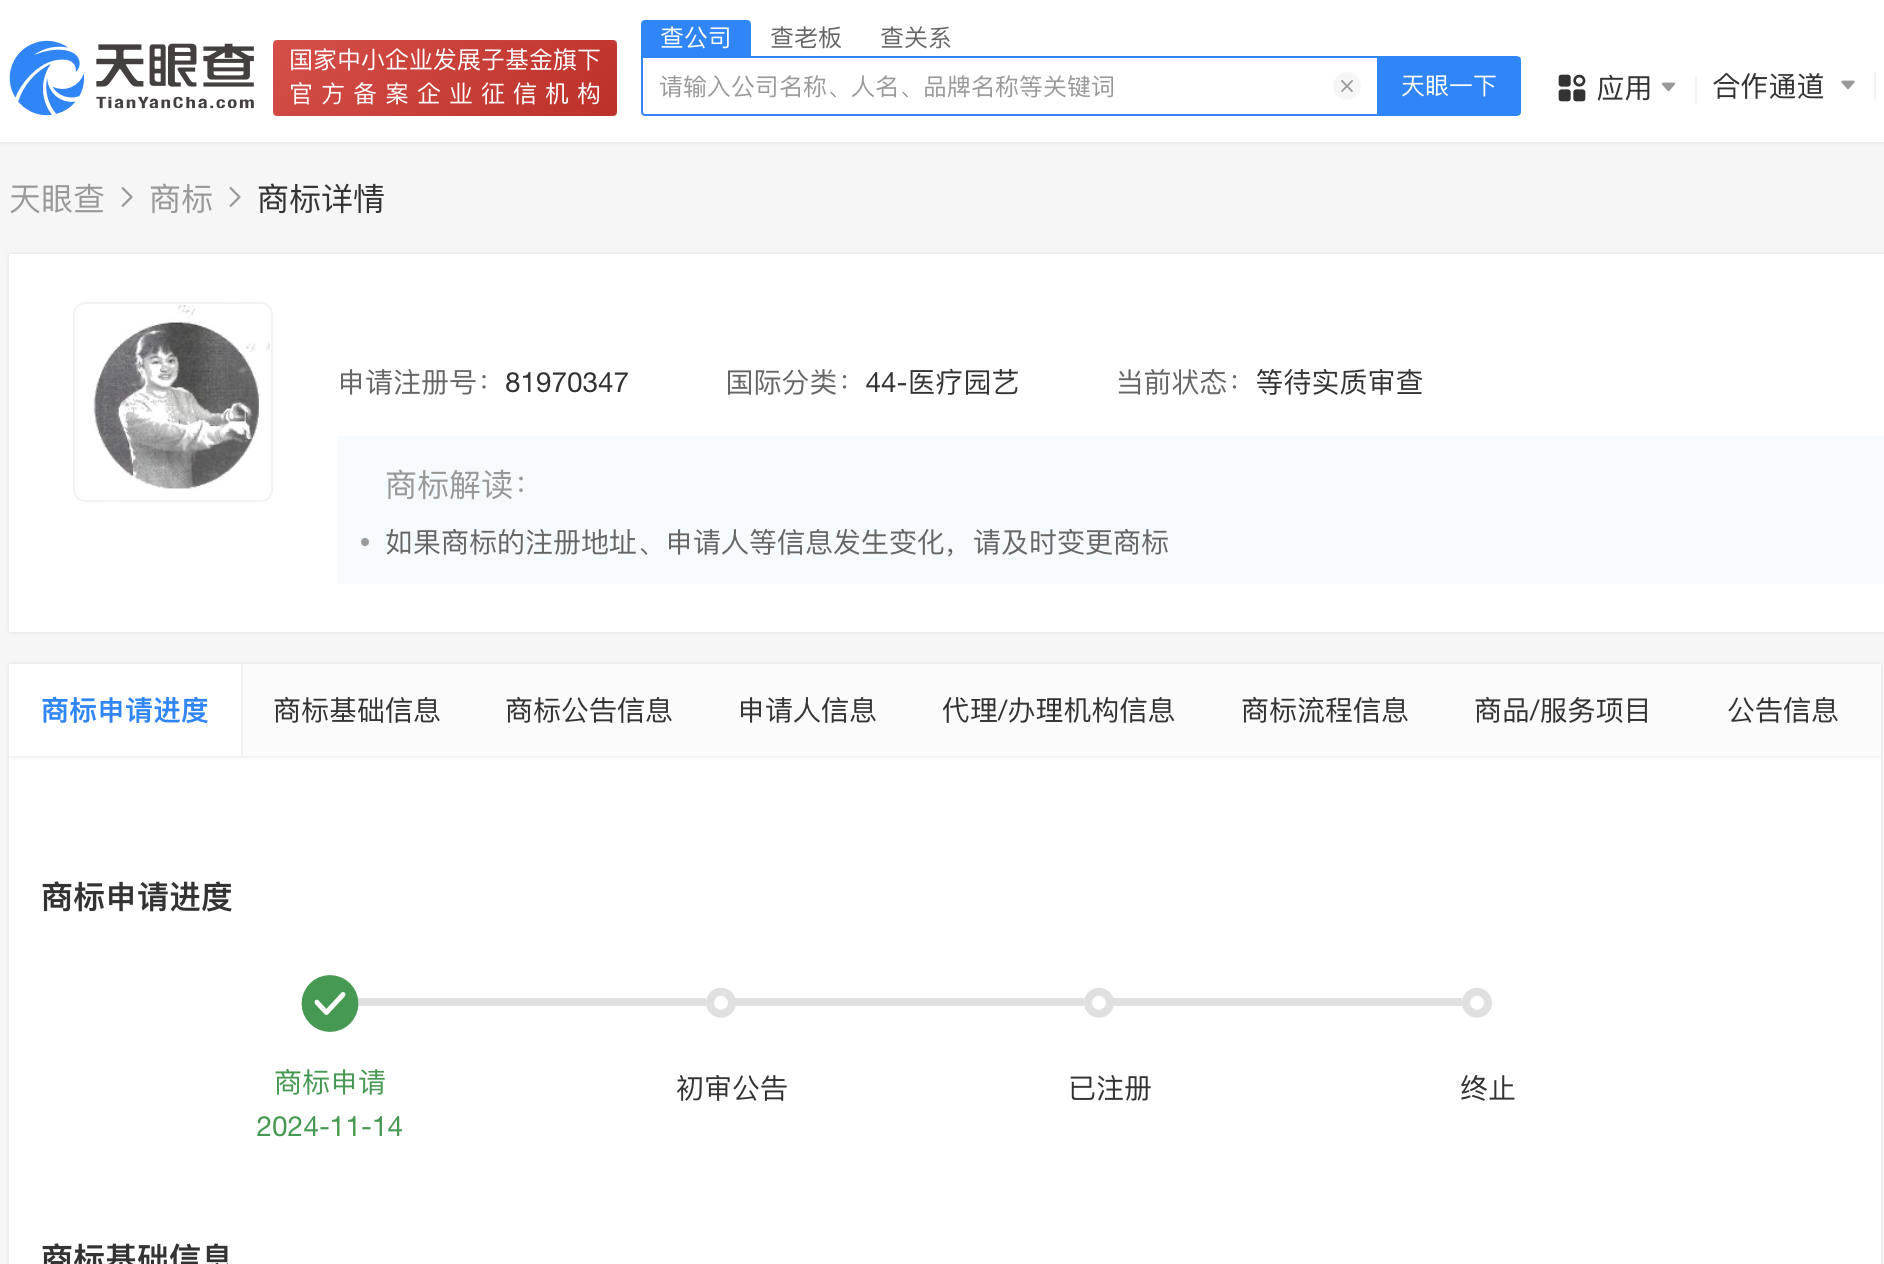Click the 初审公告 progress step marker

[x=721, y=1003]
